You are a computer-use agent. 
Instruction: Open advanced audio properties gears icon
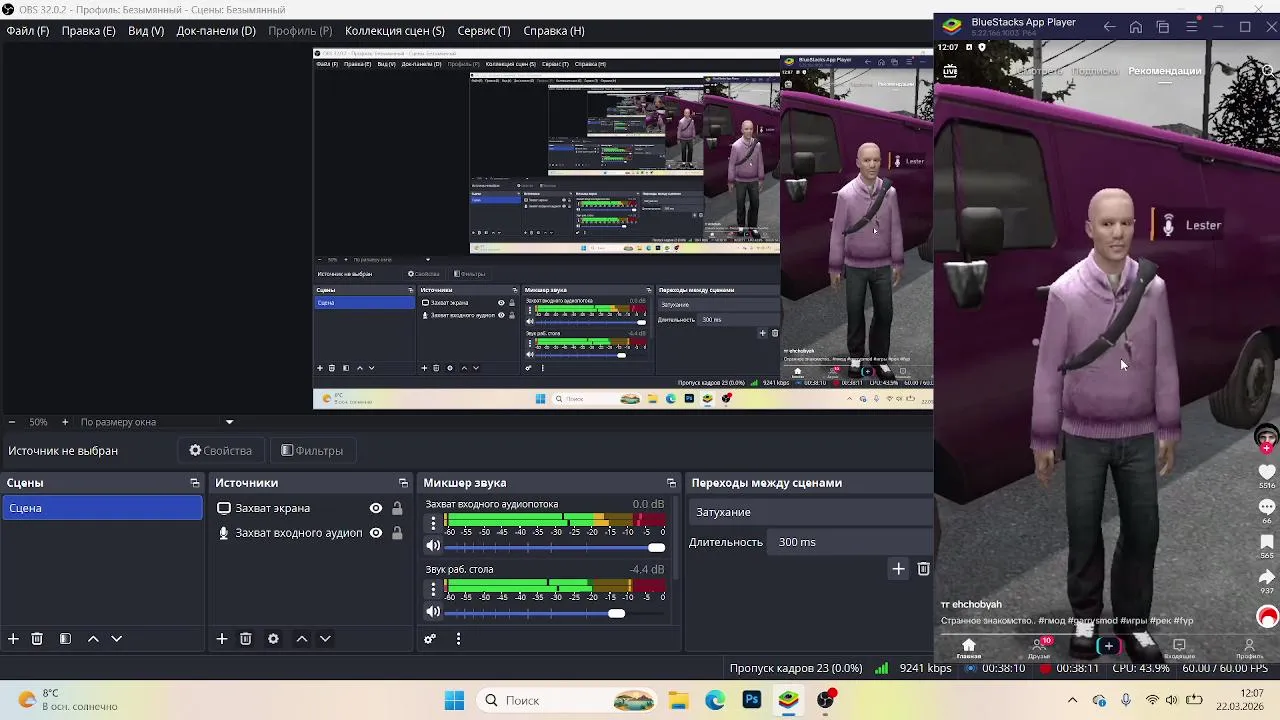[x=430, y=639]
